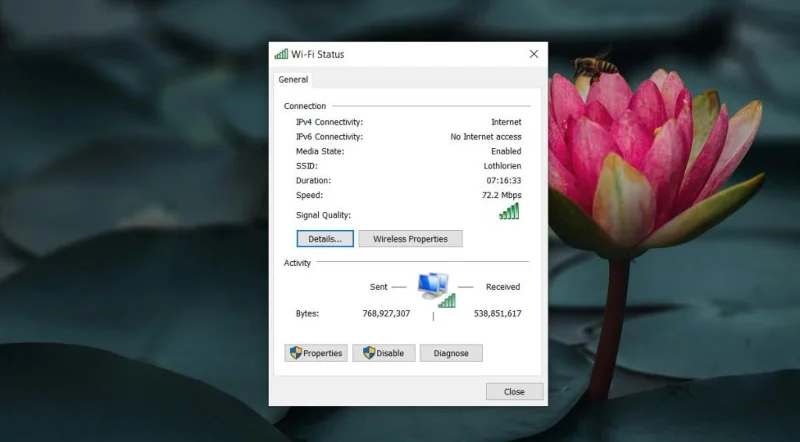Click the Duration value 07:16:33
Image resolution: width=800 pixels, height=442 pixels.
tap(504, 181)
